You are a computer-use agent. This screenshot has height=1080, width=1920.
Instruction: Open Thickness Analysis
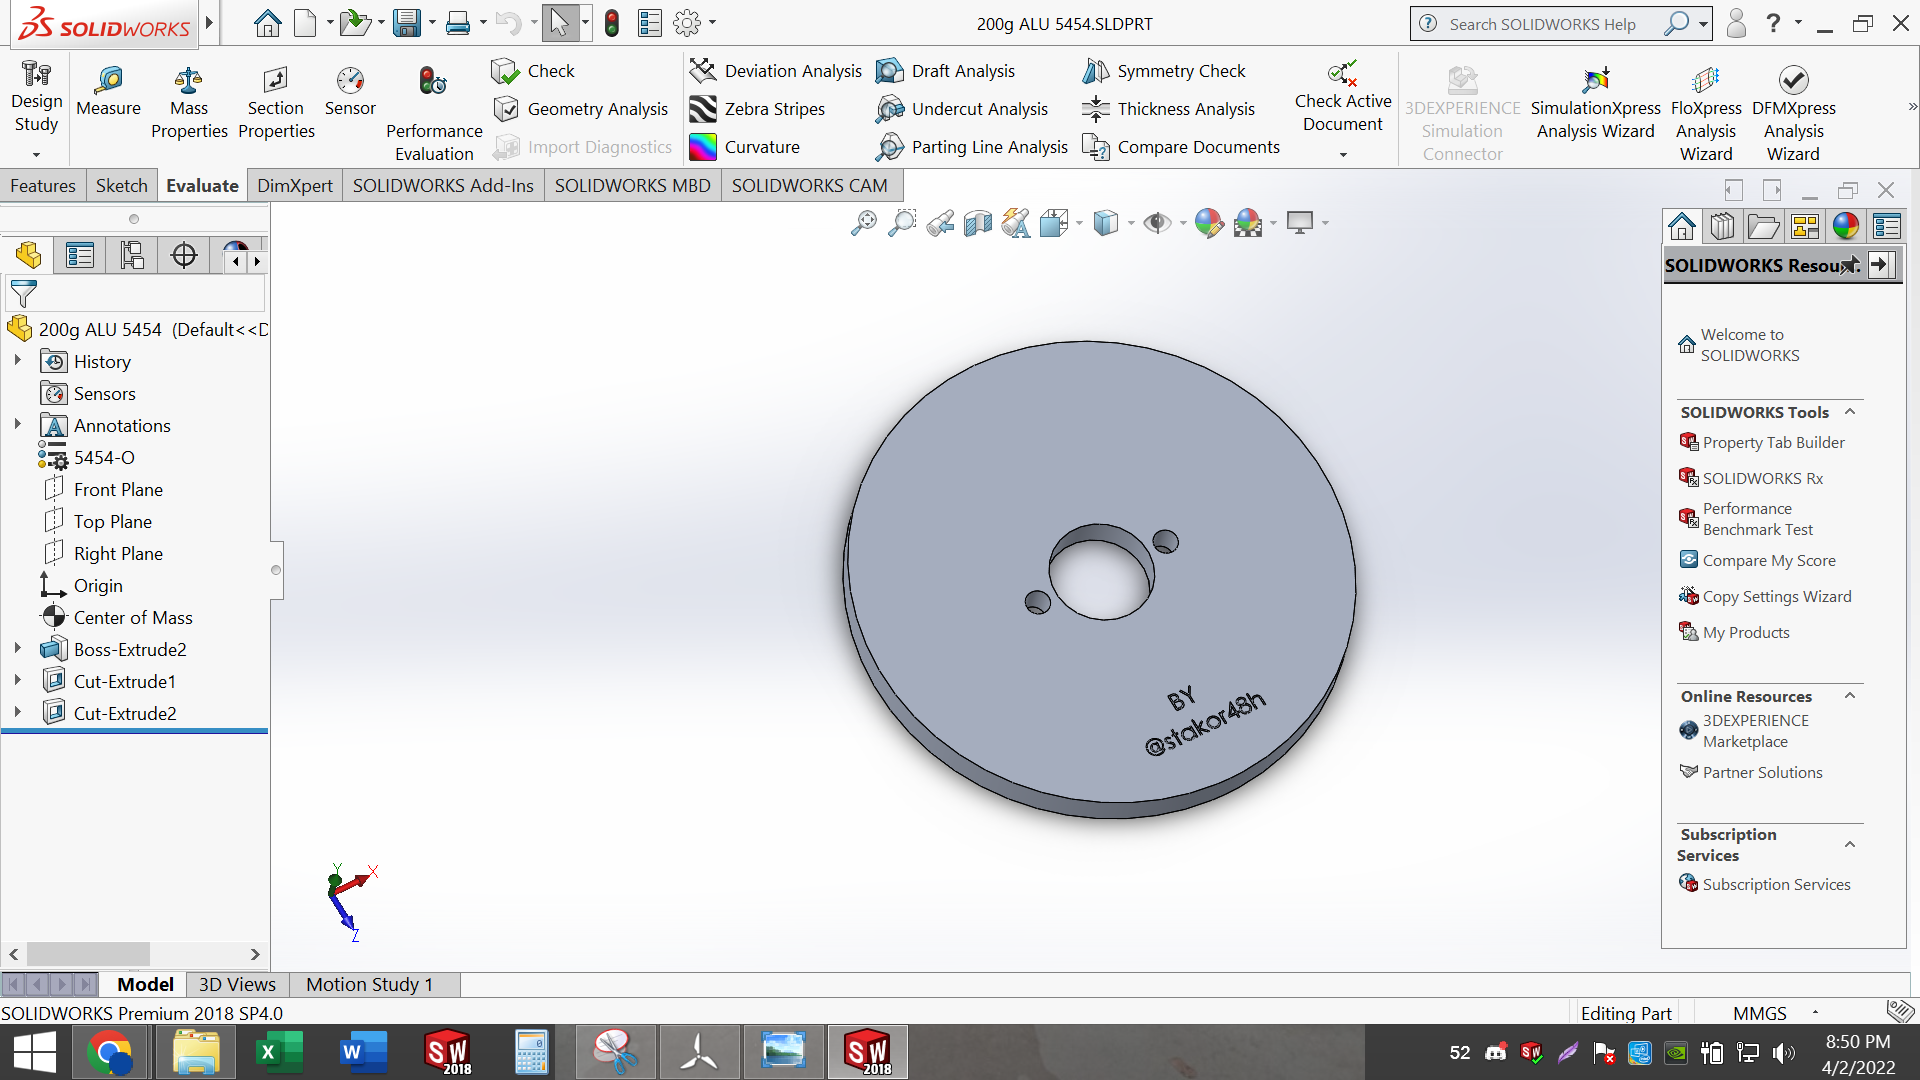(1169, 109)
